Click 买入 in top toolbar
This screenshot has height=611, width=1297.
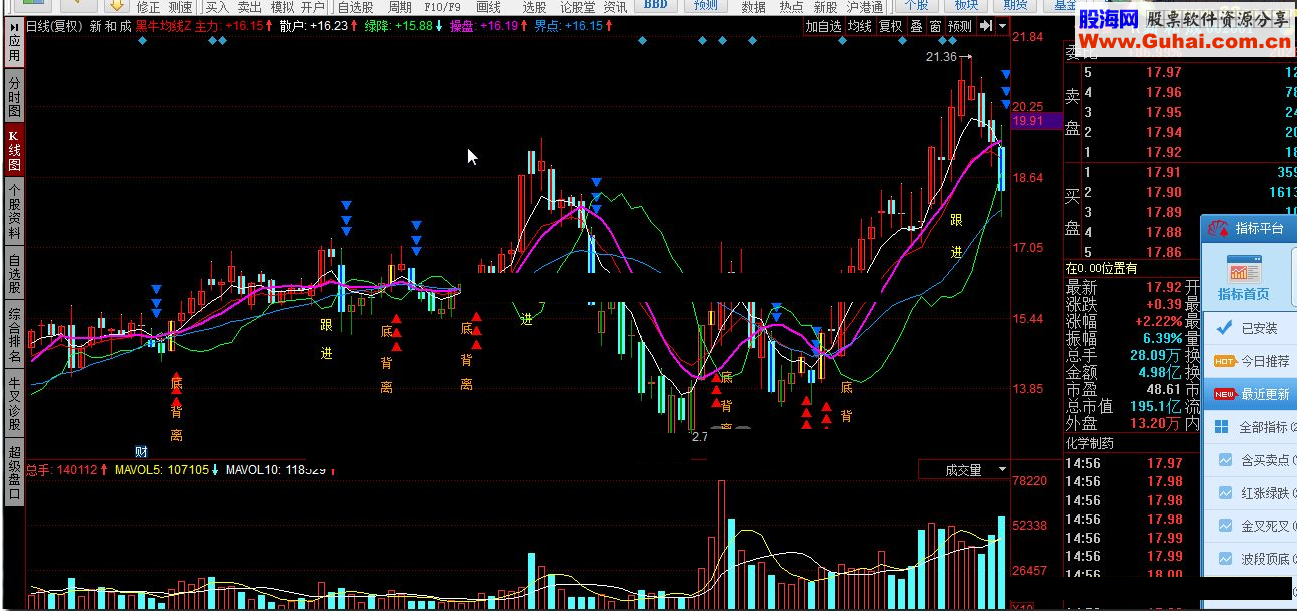click(217, 7)
